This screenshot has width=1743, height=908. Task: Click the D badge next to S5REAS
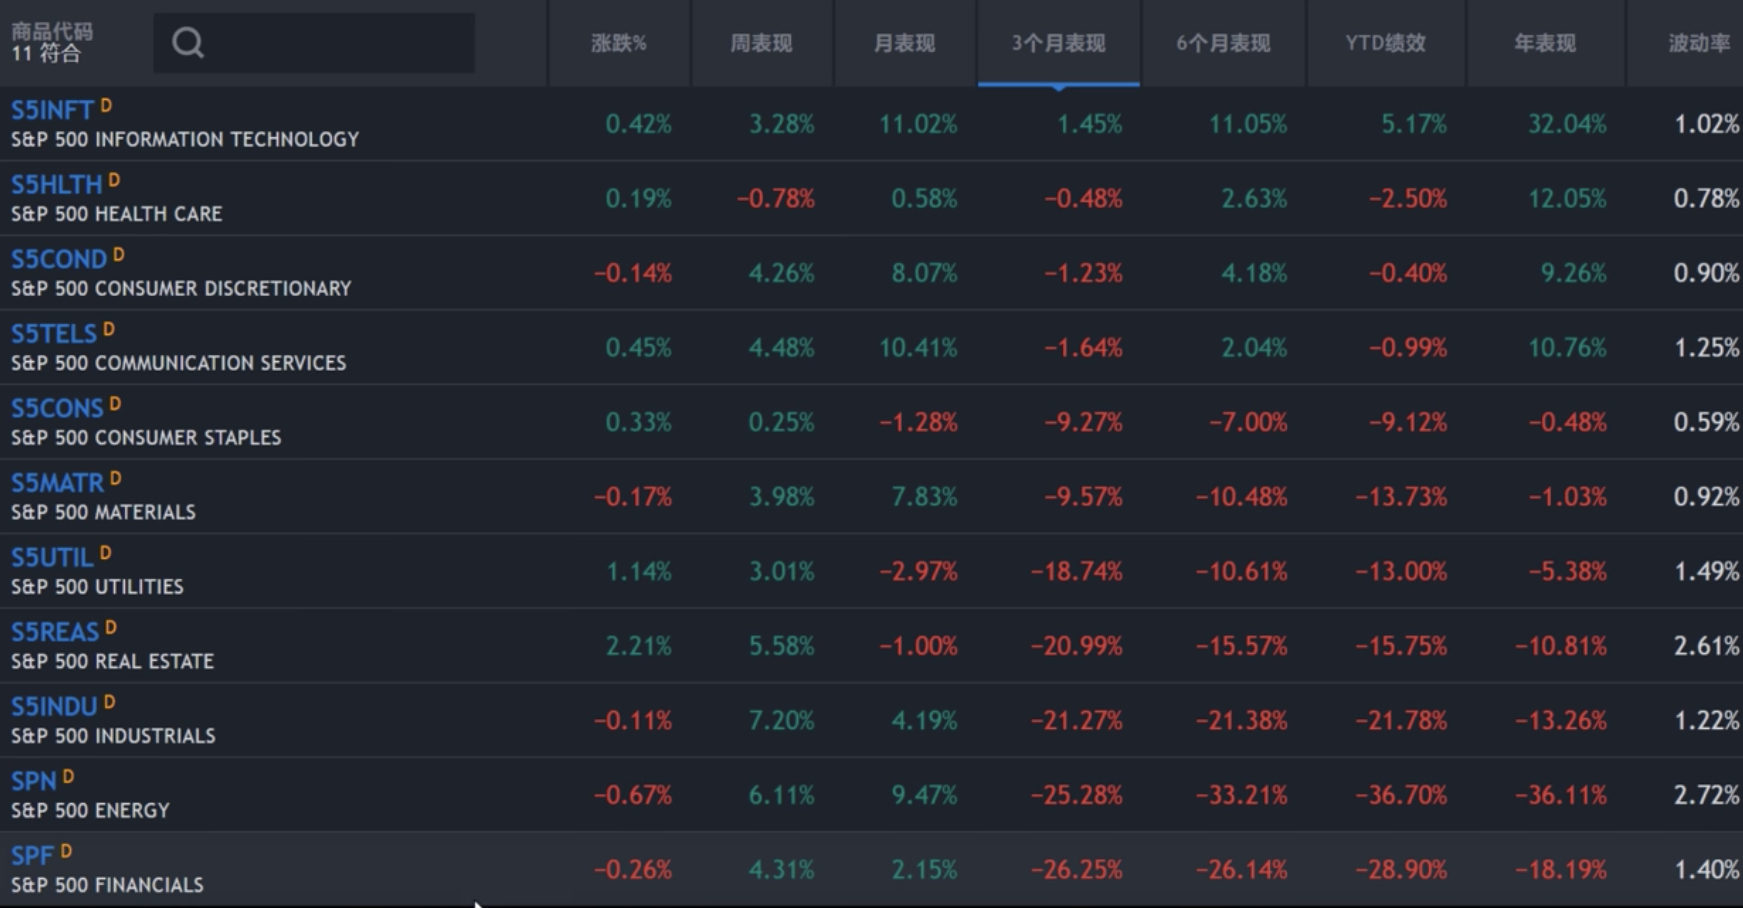coord(111,628)
